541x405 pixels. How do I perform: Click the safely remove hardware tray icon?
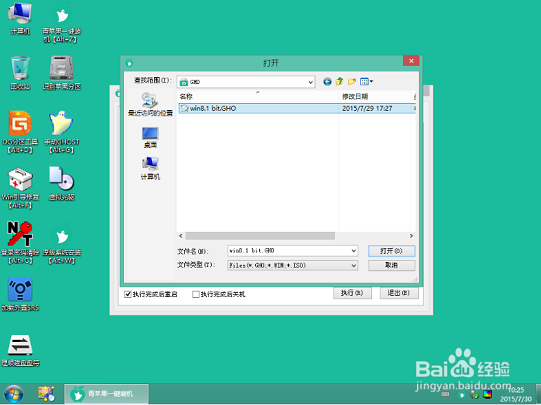click(474, 395)
